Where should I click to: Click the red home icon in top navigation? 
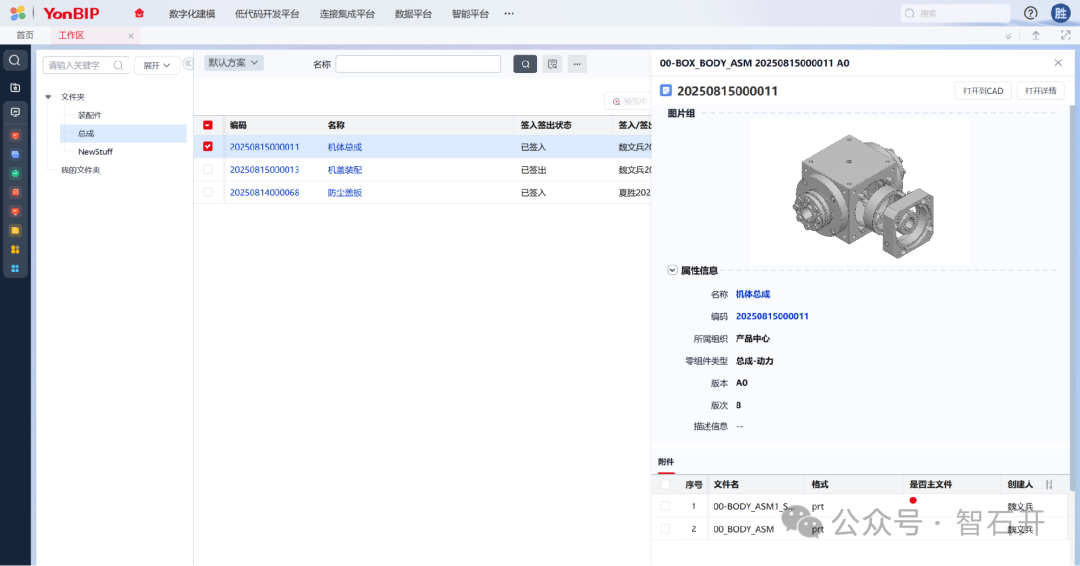coord(139,13)
